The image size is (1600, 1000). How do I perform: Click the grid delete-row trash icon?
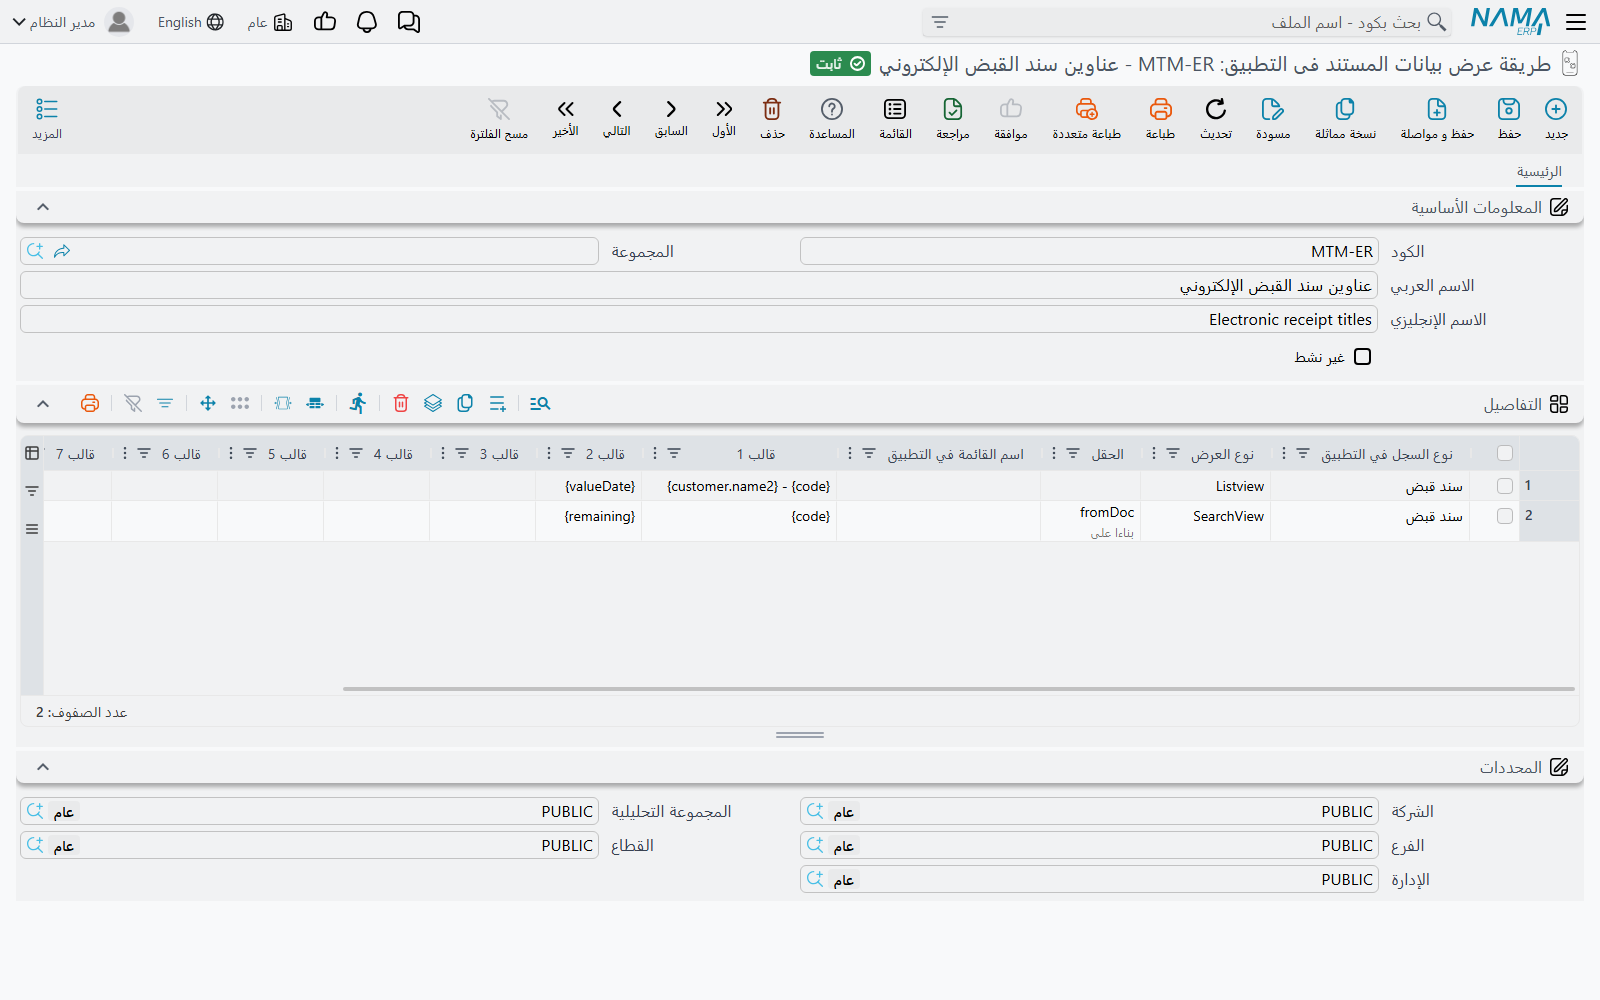coord(401,403)
